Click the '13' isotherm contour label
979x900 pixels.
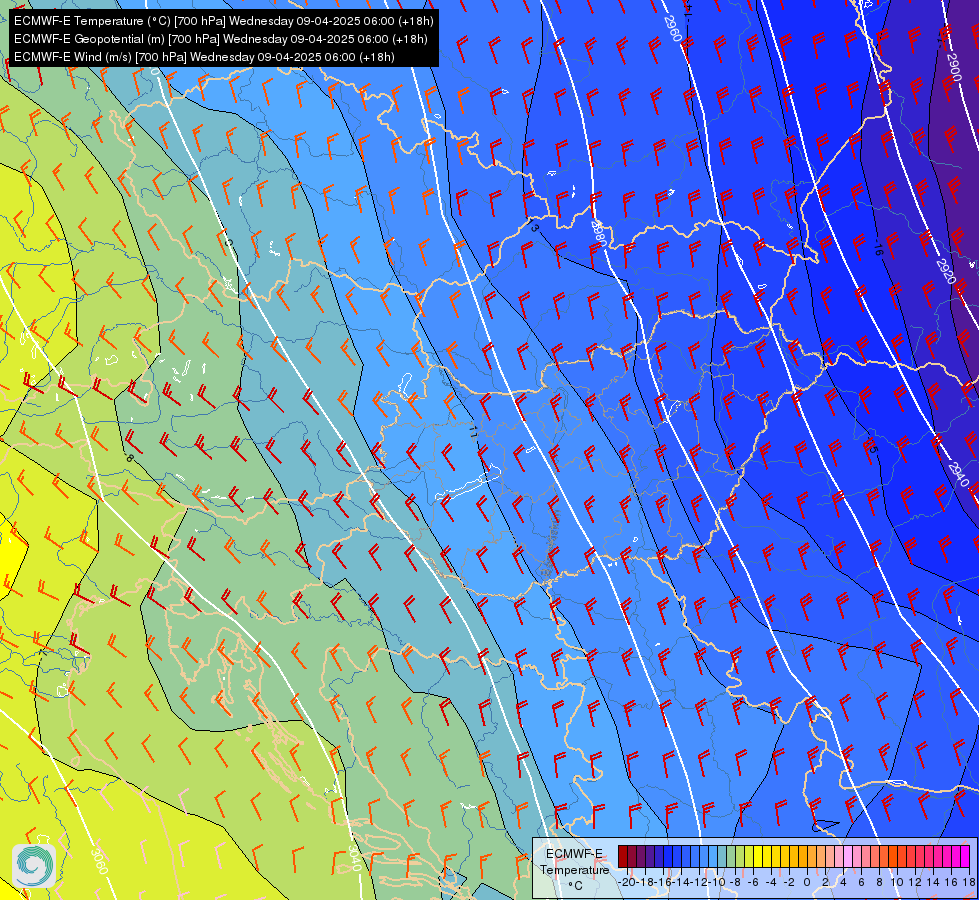[532, 225]
